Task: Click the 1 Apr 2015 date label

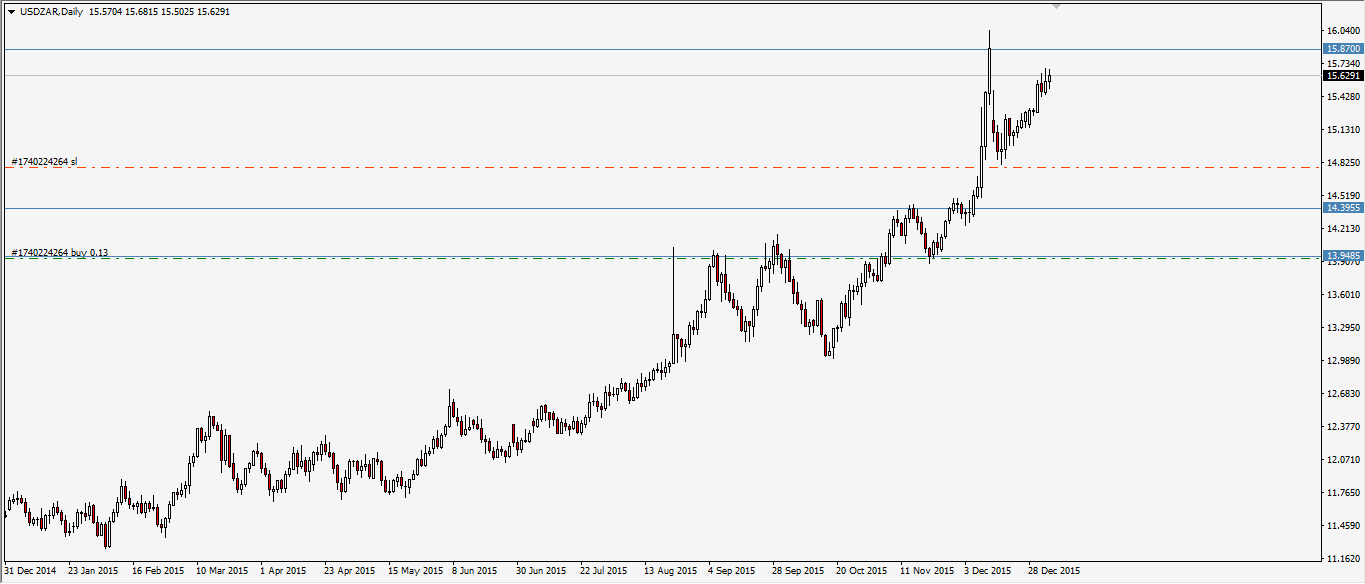Action: pos(283,571)
